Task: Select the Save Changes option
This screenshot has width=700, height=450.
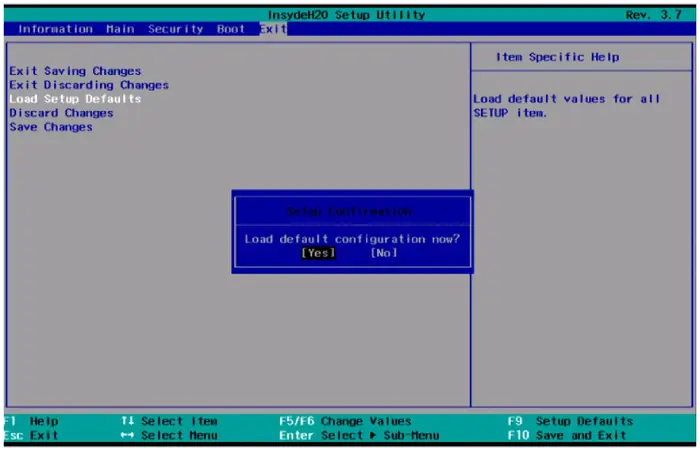Action: tap(51, 127)
